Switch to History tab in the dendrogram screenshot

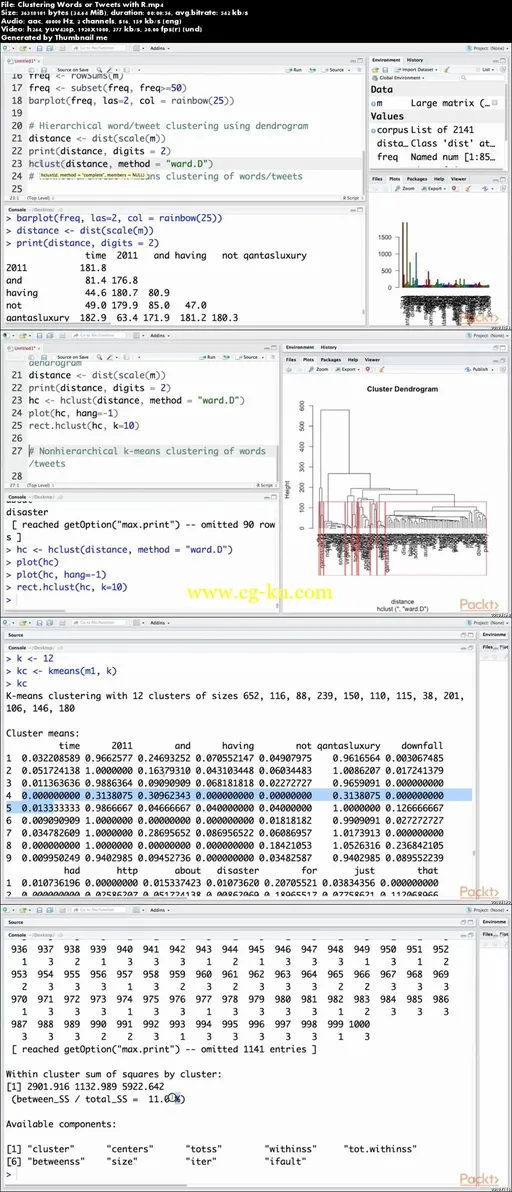click(x=328, y=347)
